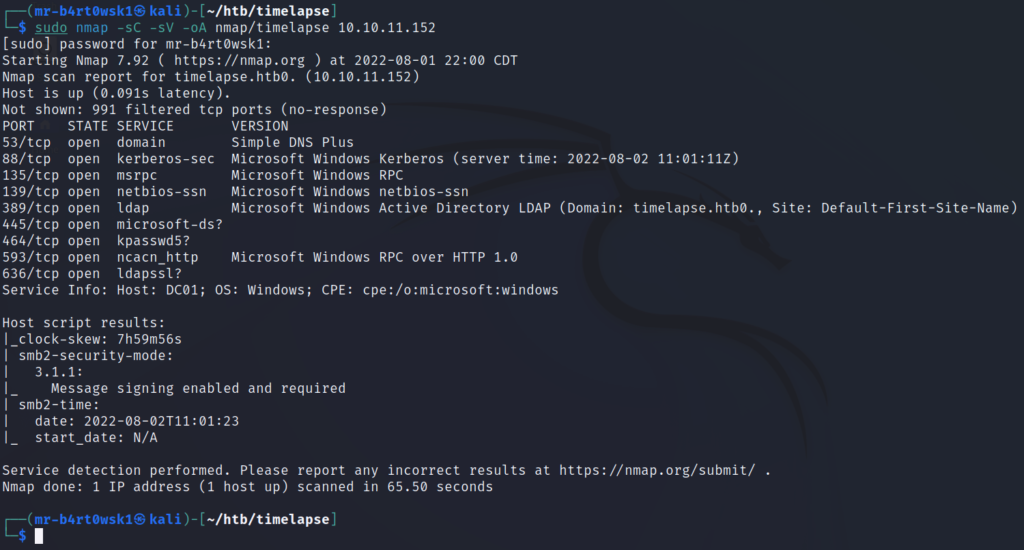
Task: Select the 636/tcp ldapssl? row
Action: (x=92, y=274)
